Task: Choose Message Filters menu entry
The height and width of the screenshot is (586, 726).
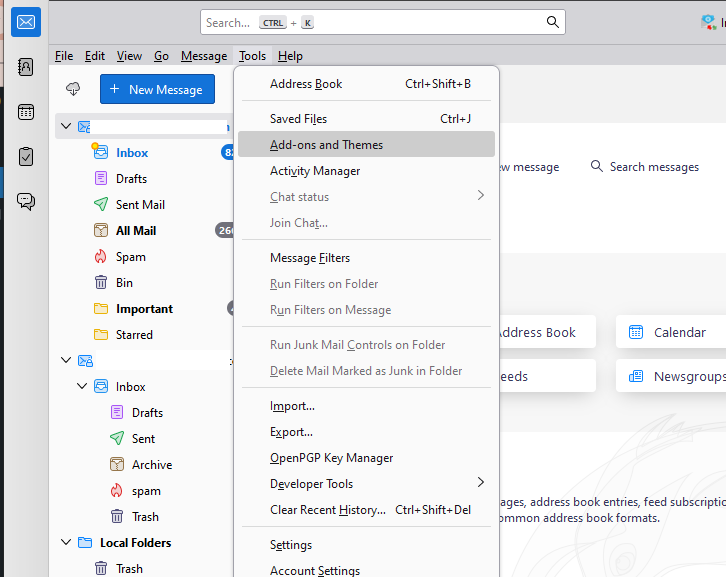Action: click(366, 258)
